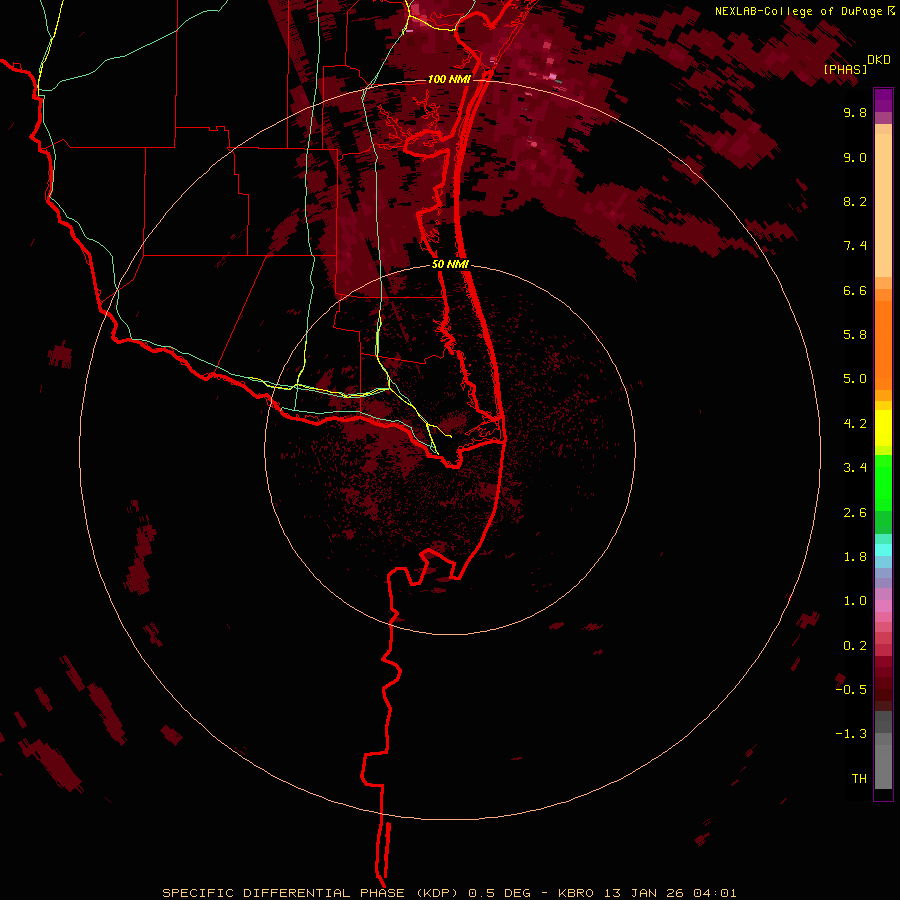Screen dimensions: 900x900
Task: Click the 100 NMI range ring label
Action: pos(449,79)
